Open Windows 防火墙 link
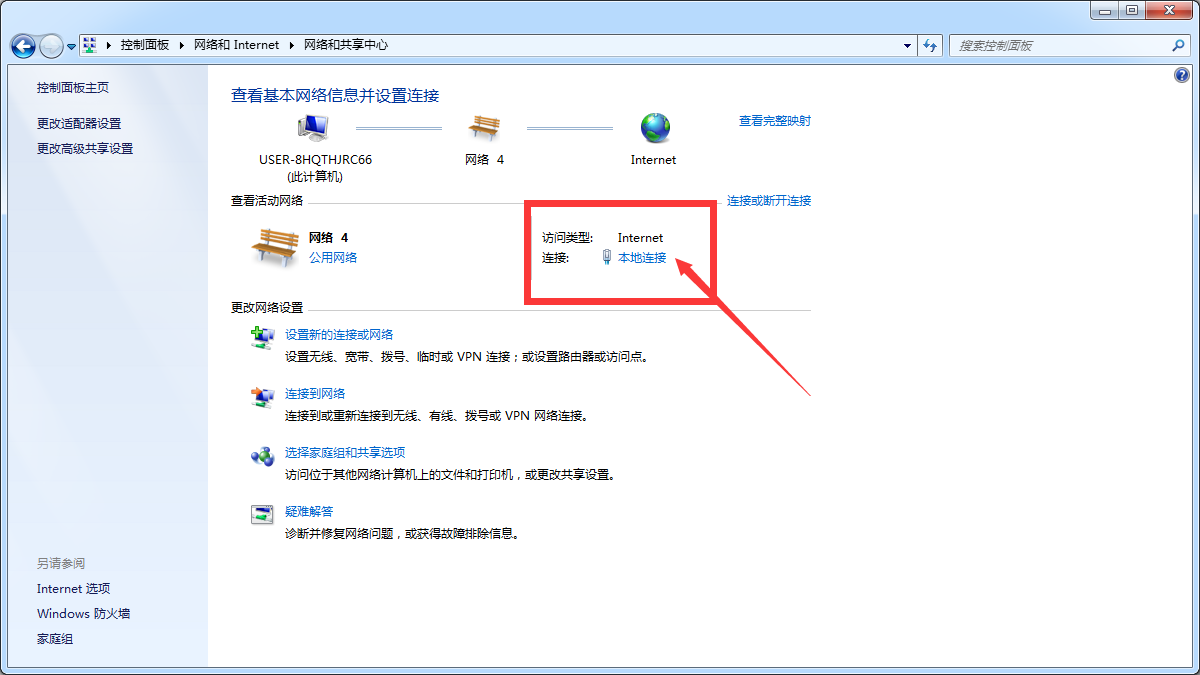The image size is (1200, 675). click(x=84, y=614)
